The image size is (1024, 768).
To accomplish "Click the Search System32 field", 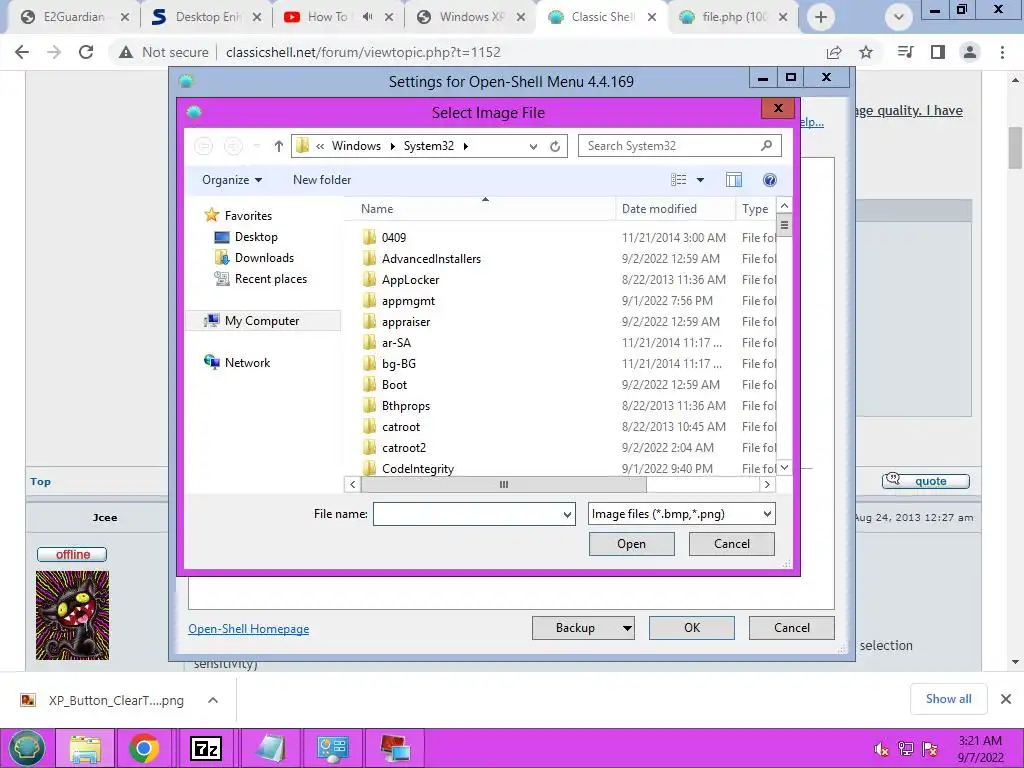I will pyautogui.click(x=671, y=146).
